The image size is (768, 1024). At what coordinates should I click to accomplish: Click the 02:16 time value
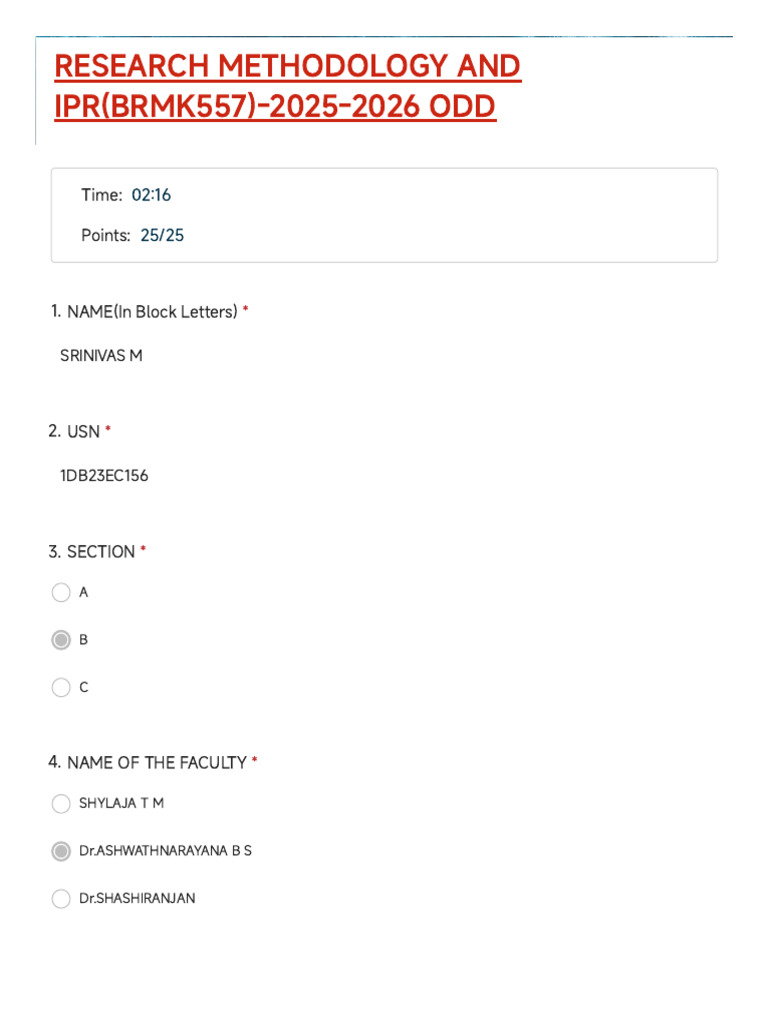click(151, 195)
